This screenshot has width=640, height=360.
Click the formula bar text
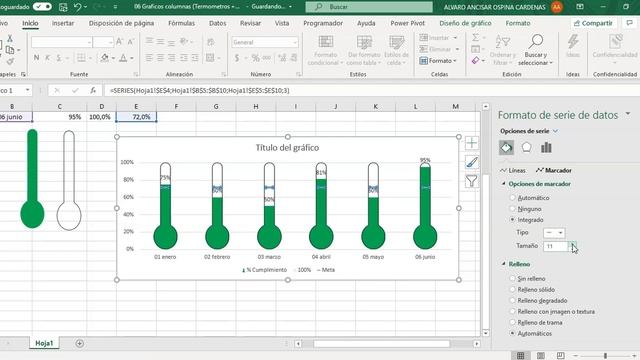click(x=200, y=90)
